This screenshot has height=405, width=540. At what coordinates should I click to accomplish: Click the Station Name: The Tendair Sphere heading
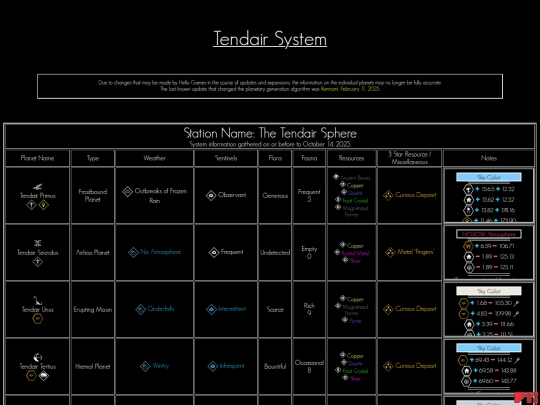270,133
